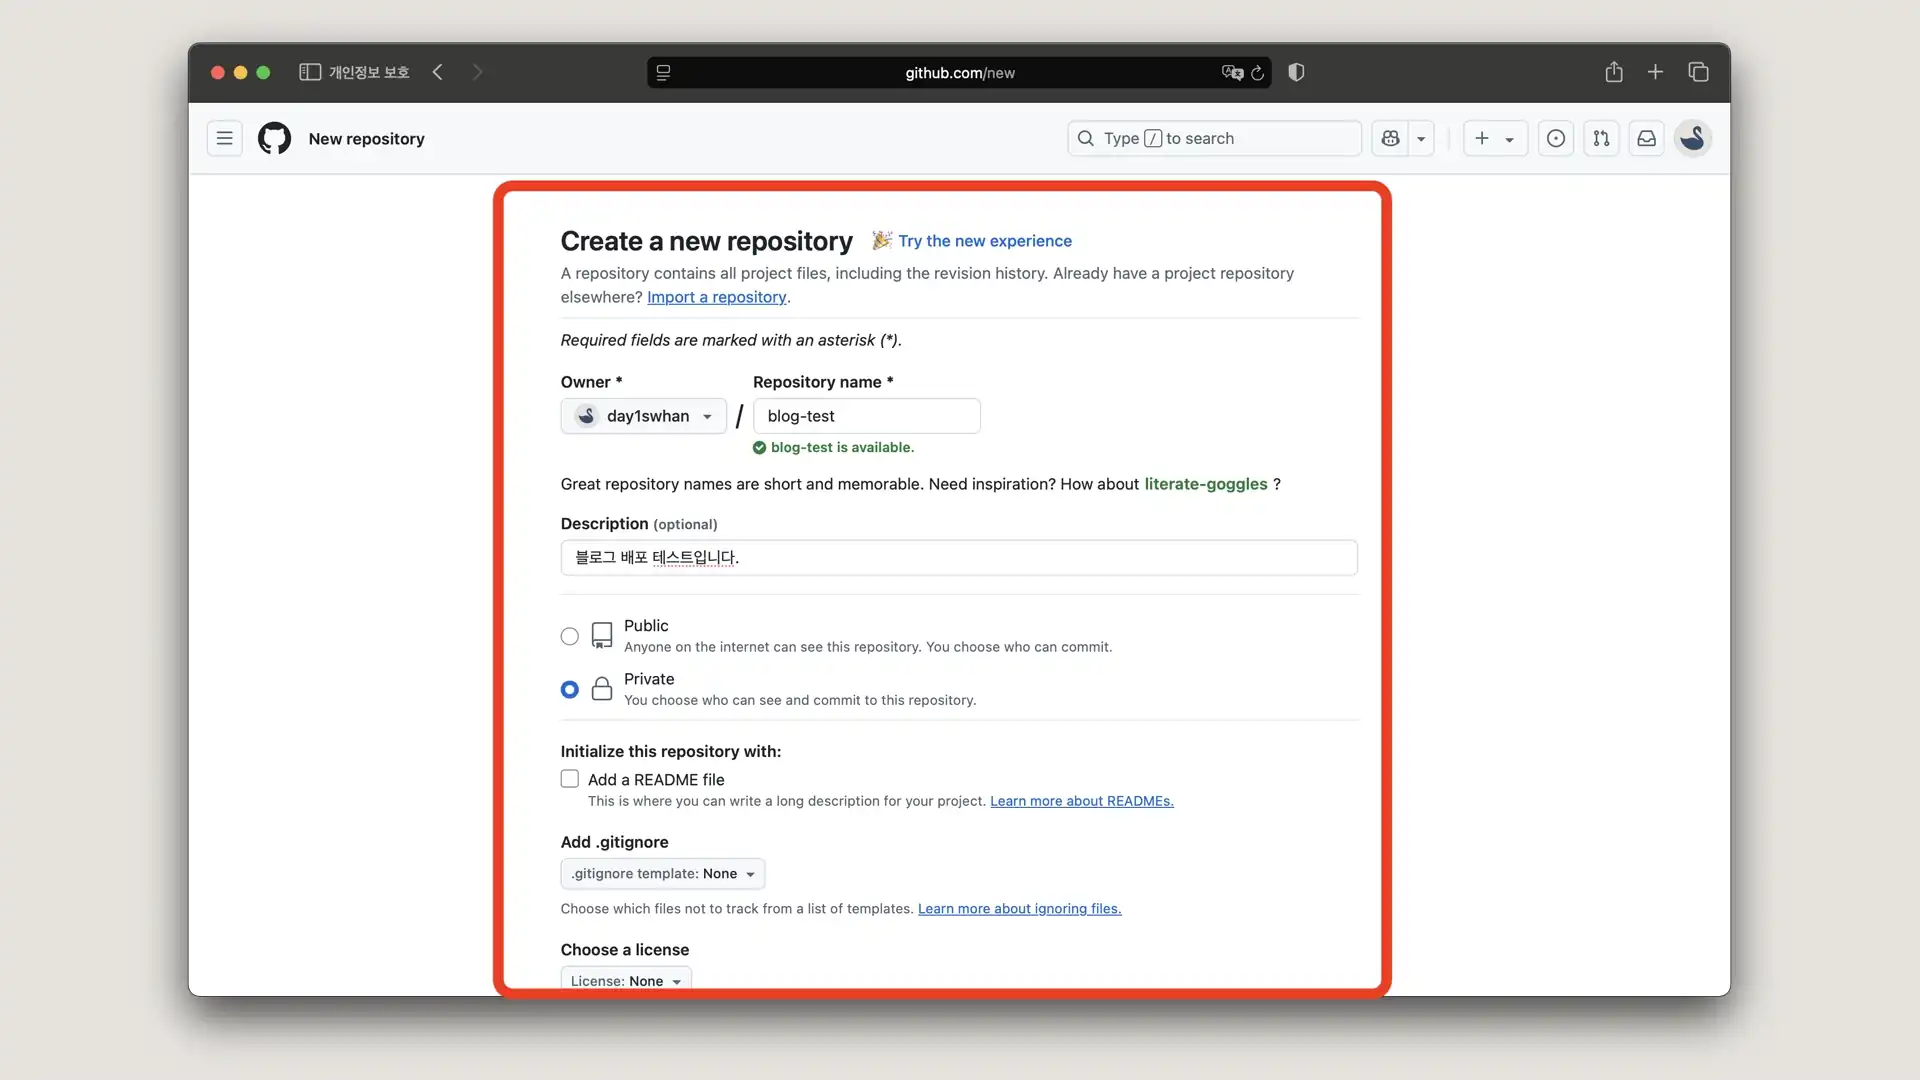The image size is (1920, 1080).
Task: Click the privacy shield icon
Action: point(1296,72)
